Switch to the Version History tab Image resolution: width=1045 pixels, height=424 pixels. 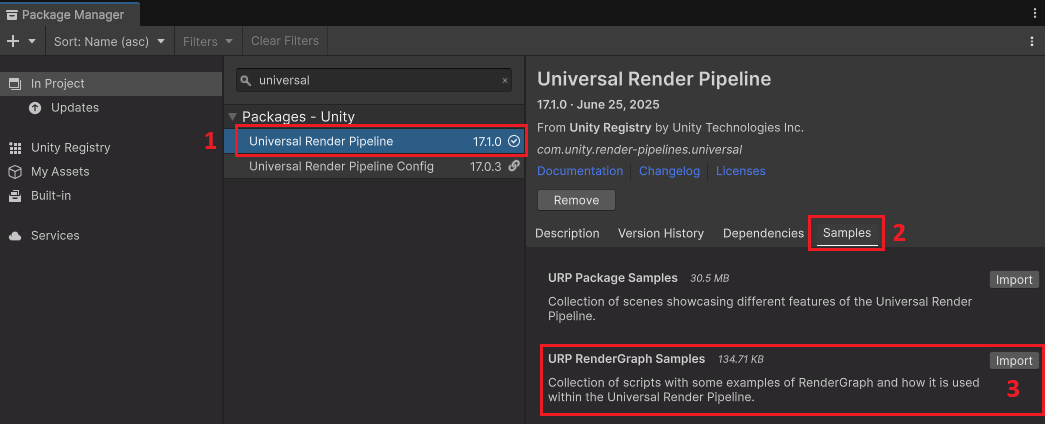click(660, 233)
